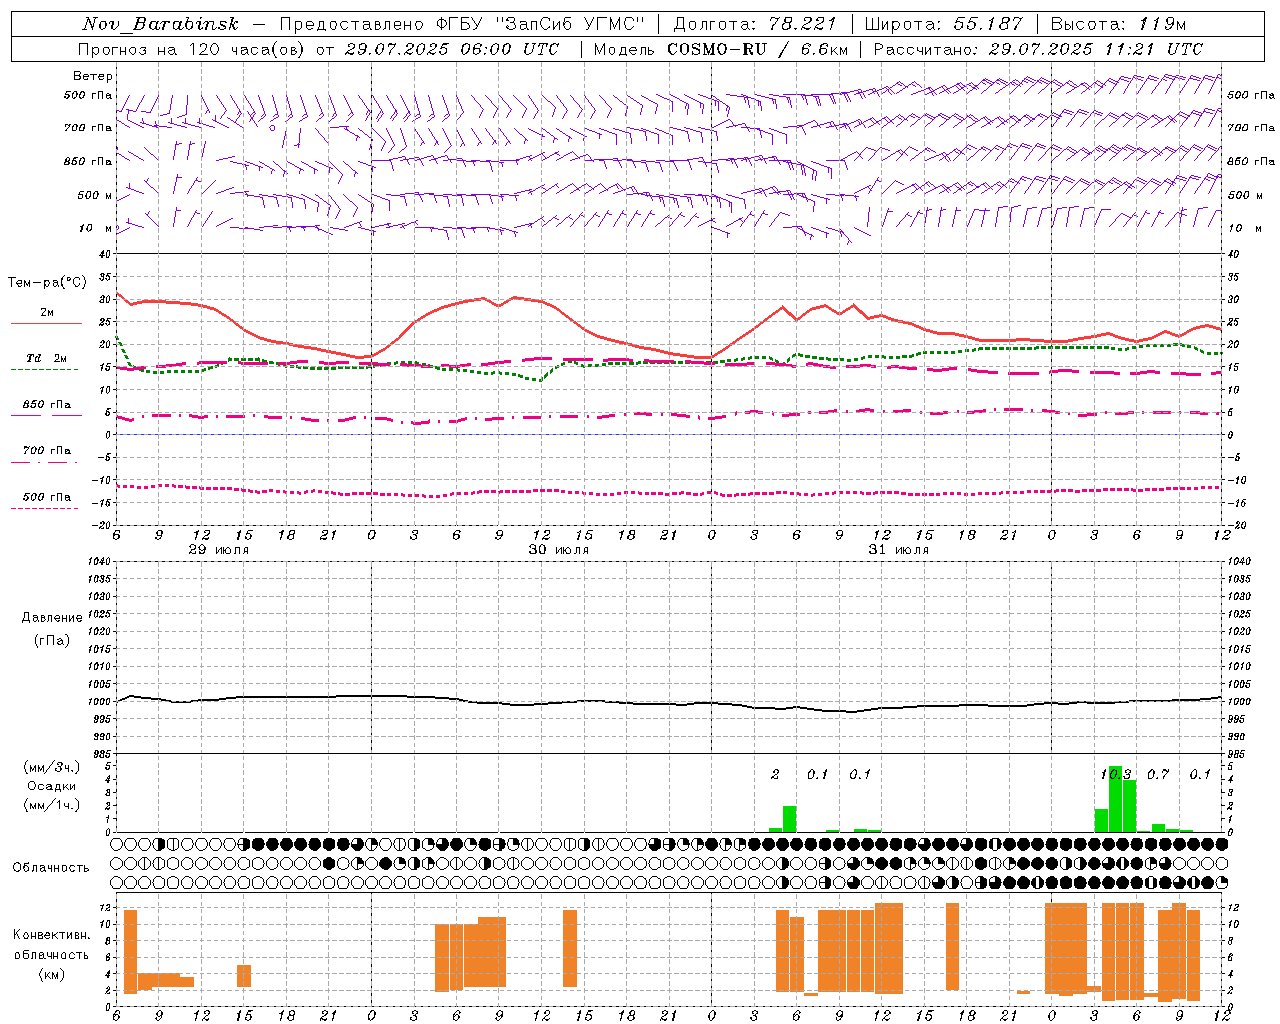This screenshot has width=1280, height=1024.
Task: Select the Td 2м dew point legend entry
Action: 46,358
